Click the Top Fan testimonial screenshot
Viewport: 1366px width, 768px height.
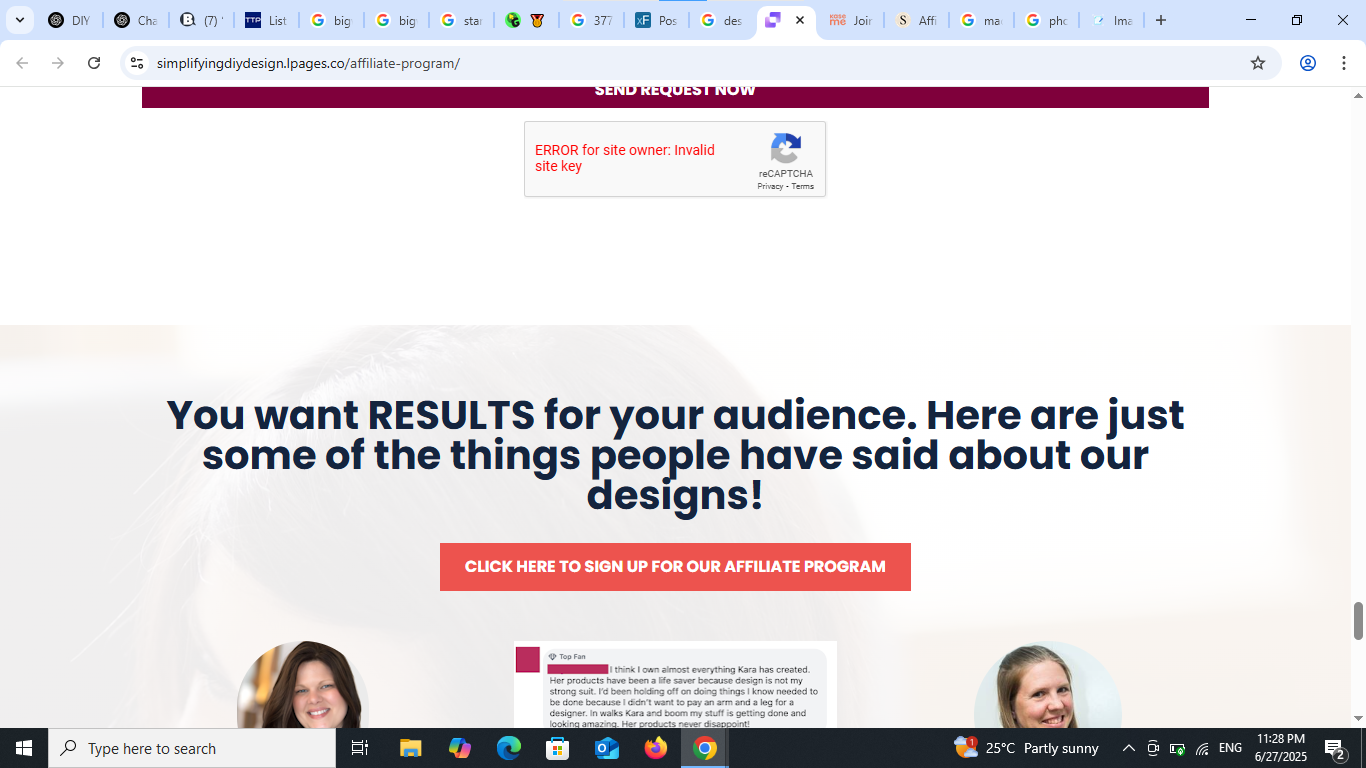(x=675, y=685)
